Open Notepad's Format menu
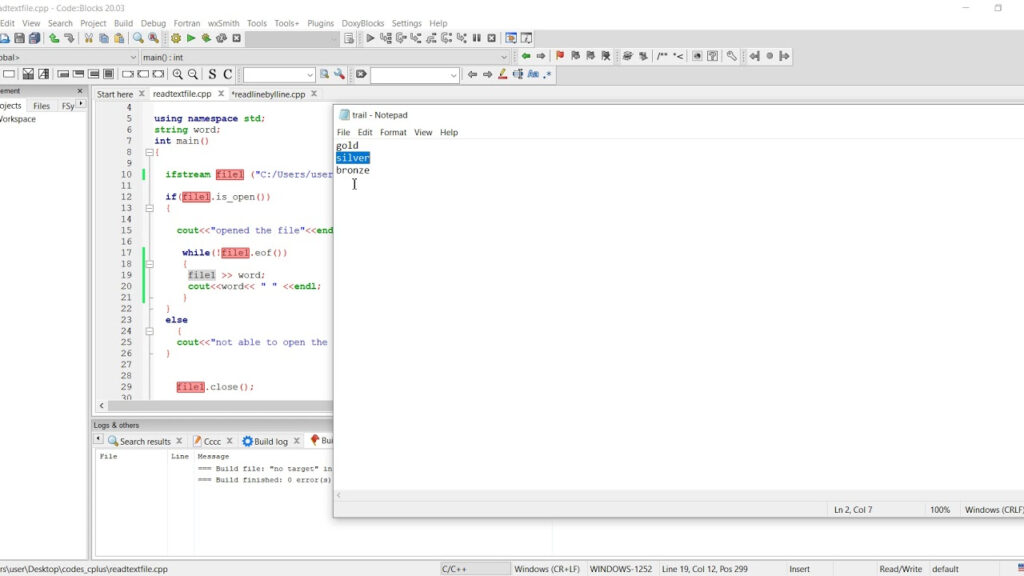1024x576 pixels. click(393, 133)
